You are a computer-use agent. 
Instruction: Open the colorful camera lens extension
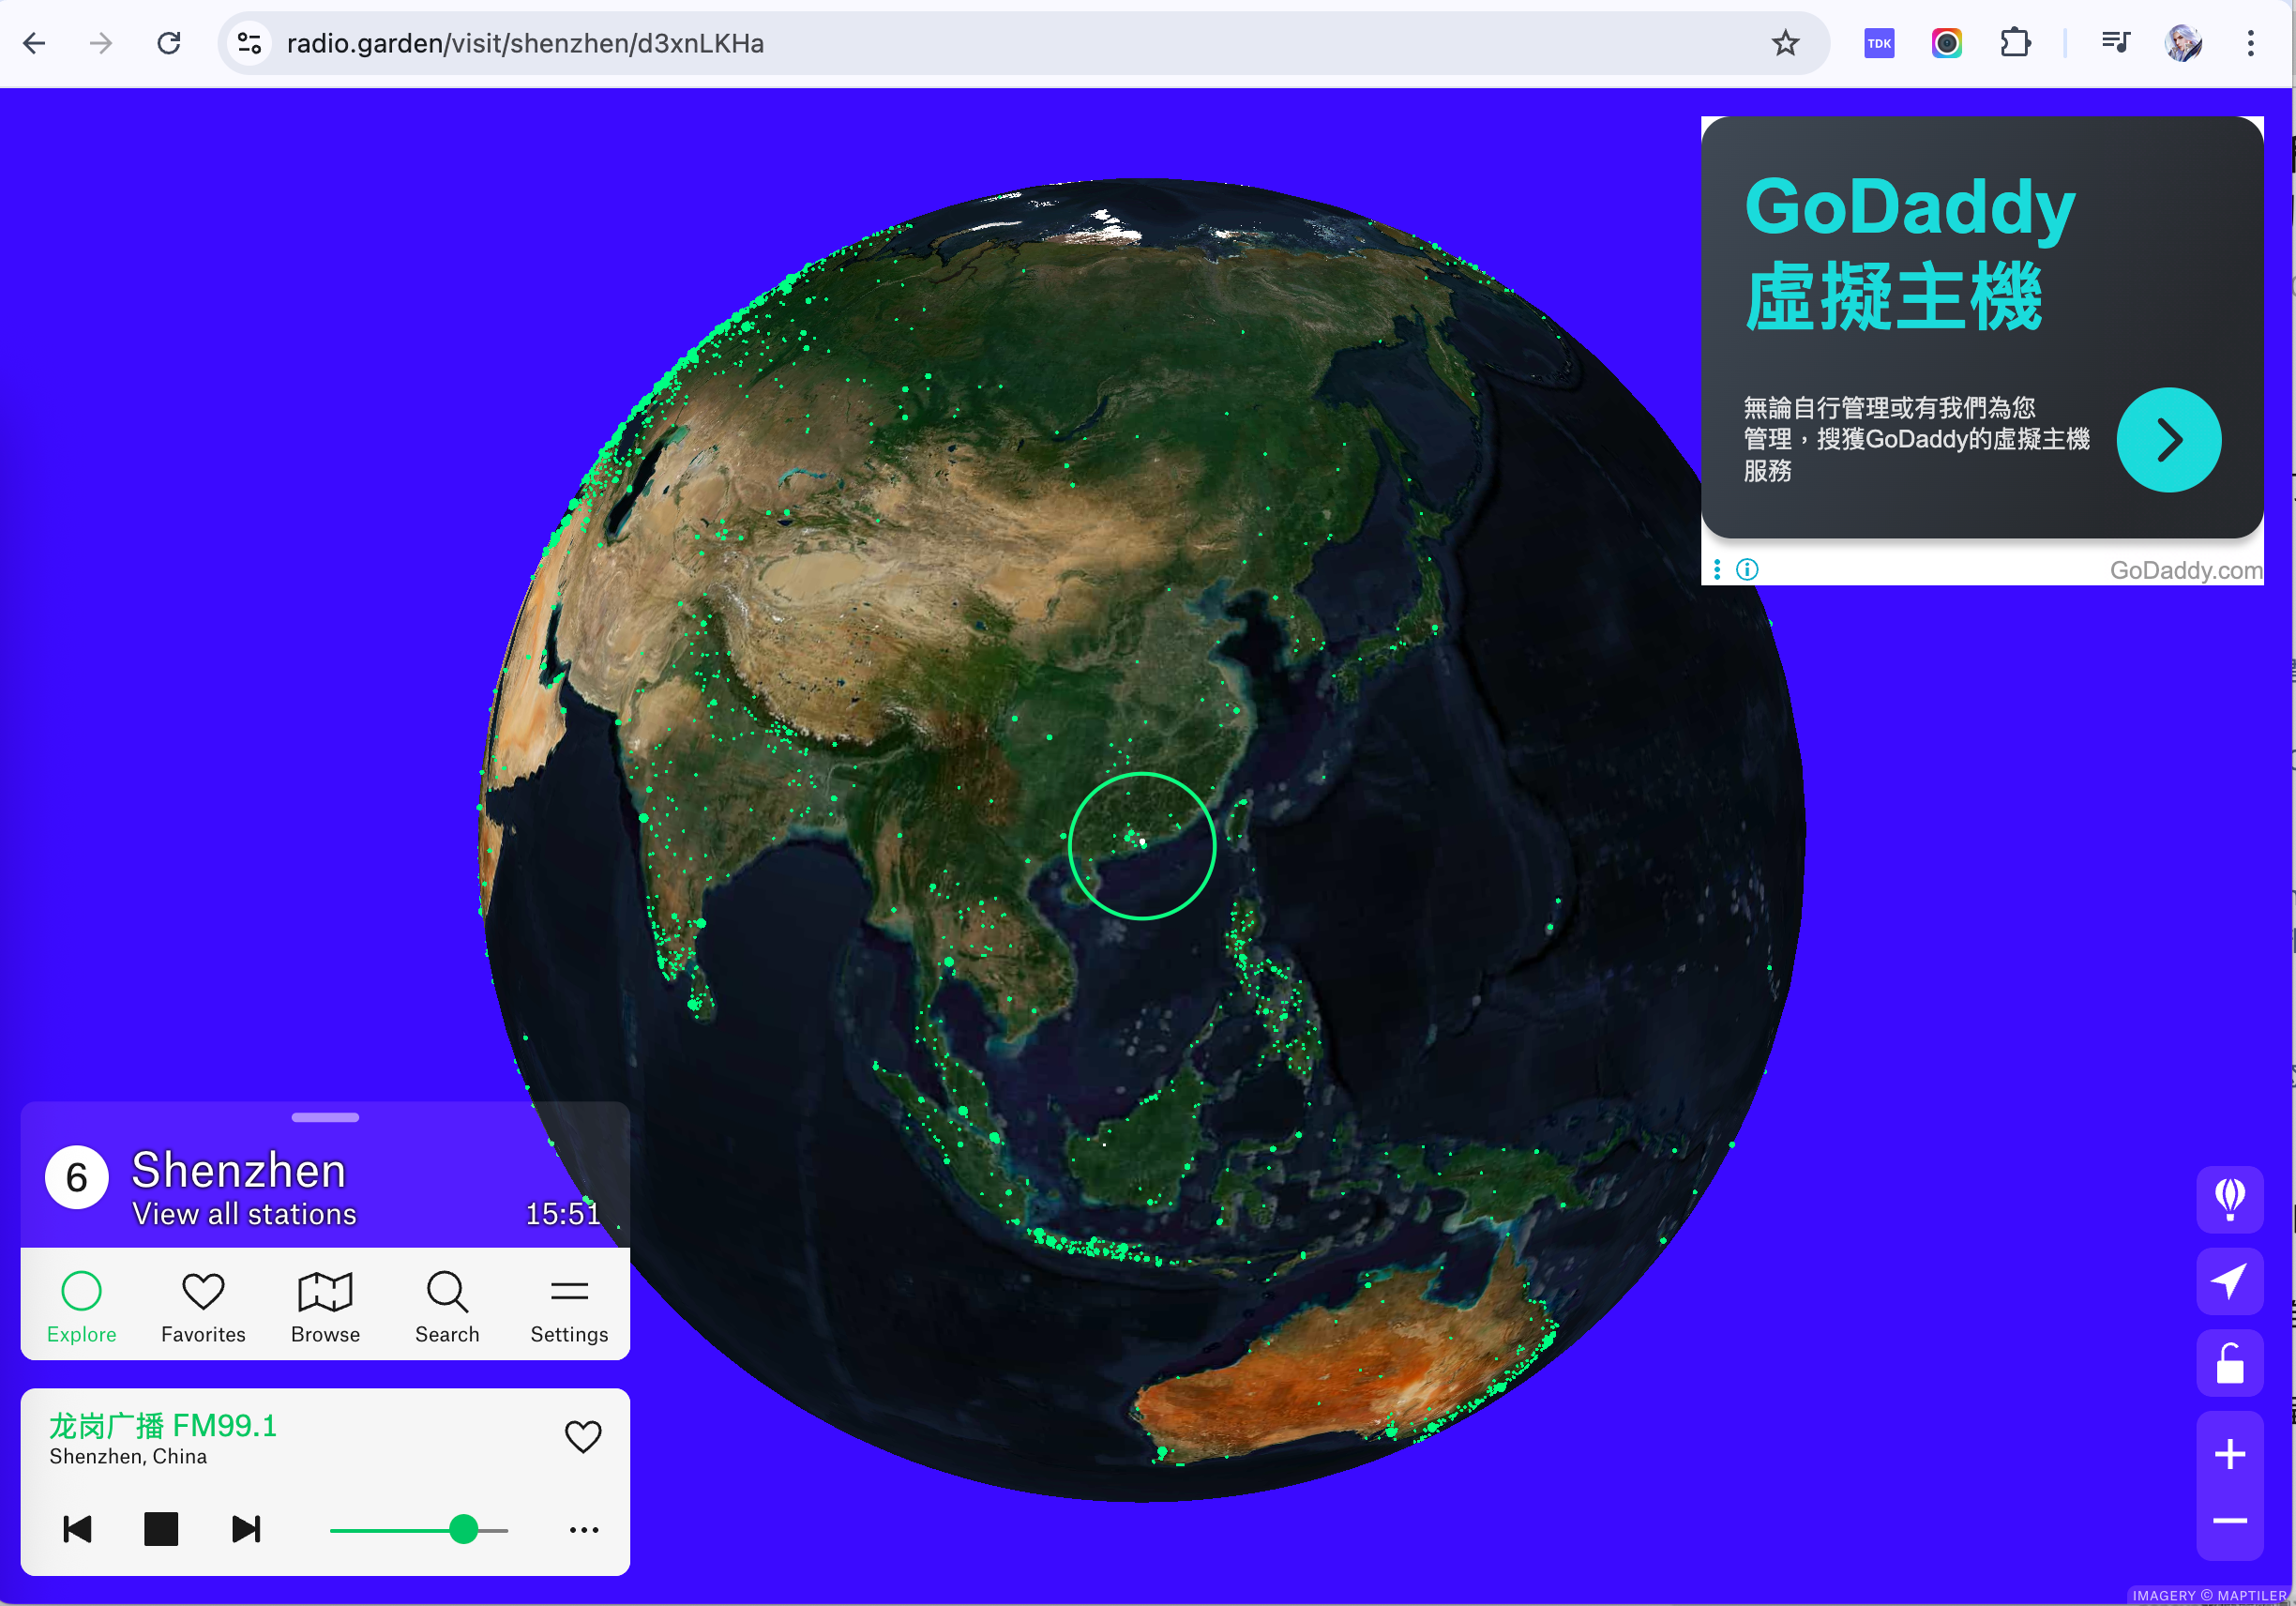pos(1946,43)
